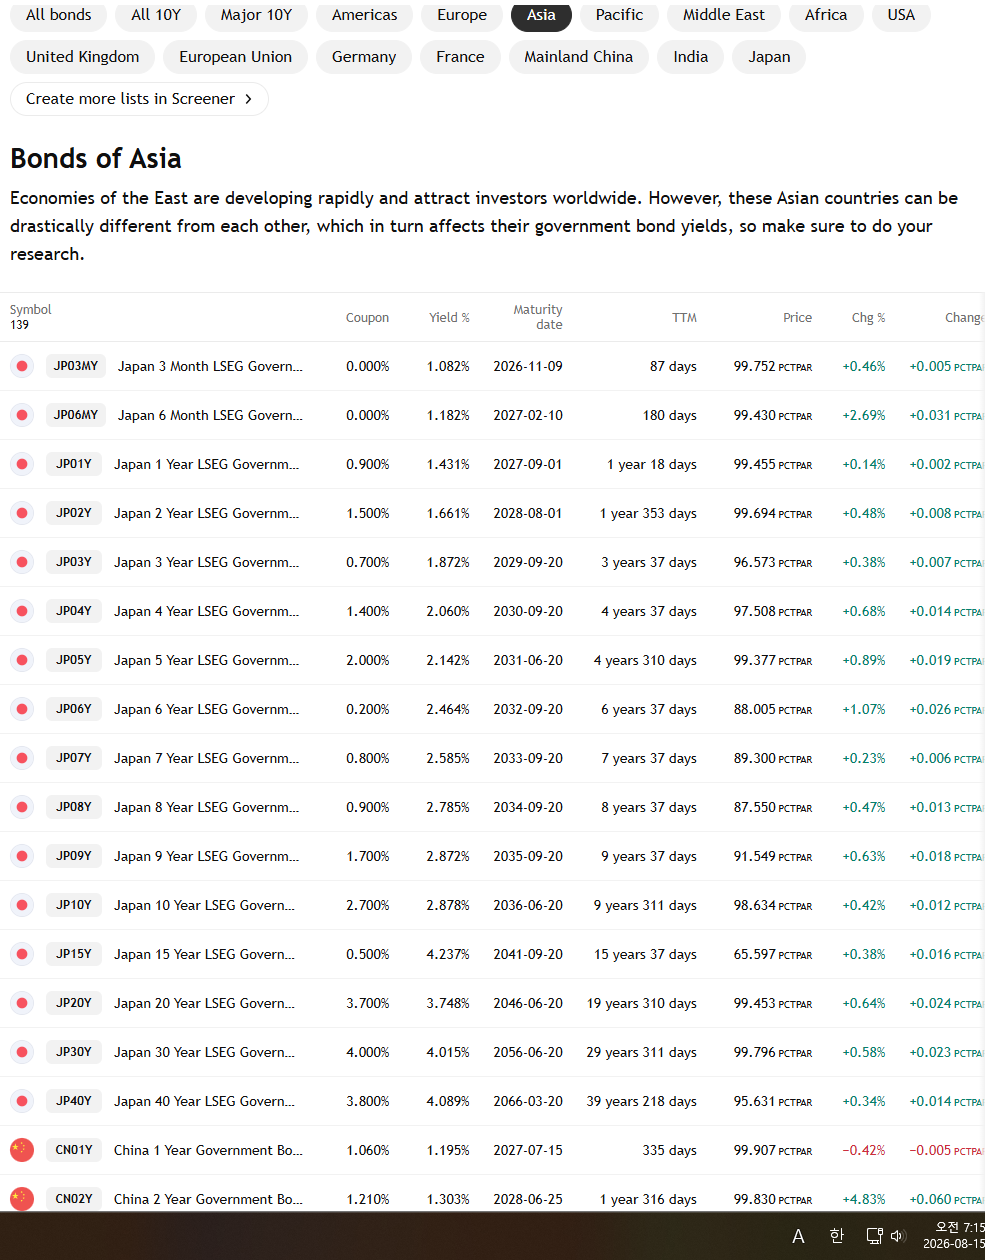Select the All 10Y tab
Viewport: 985px width, 1260px height.
pyautogui.click(x=156, y=15)
